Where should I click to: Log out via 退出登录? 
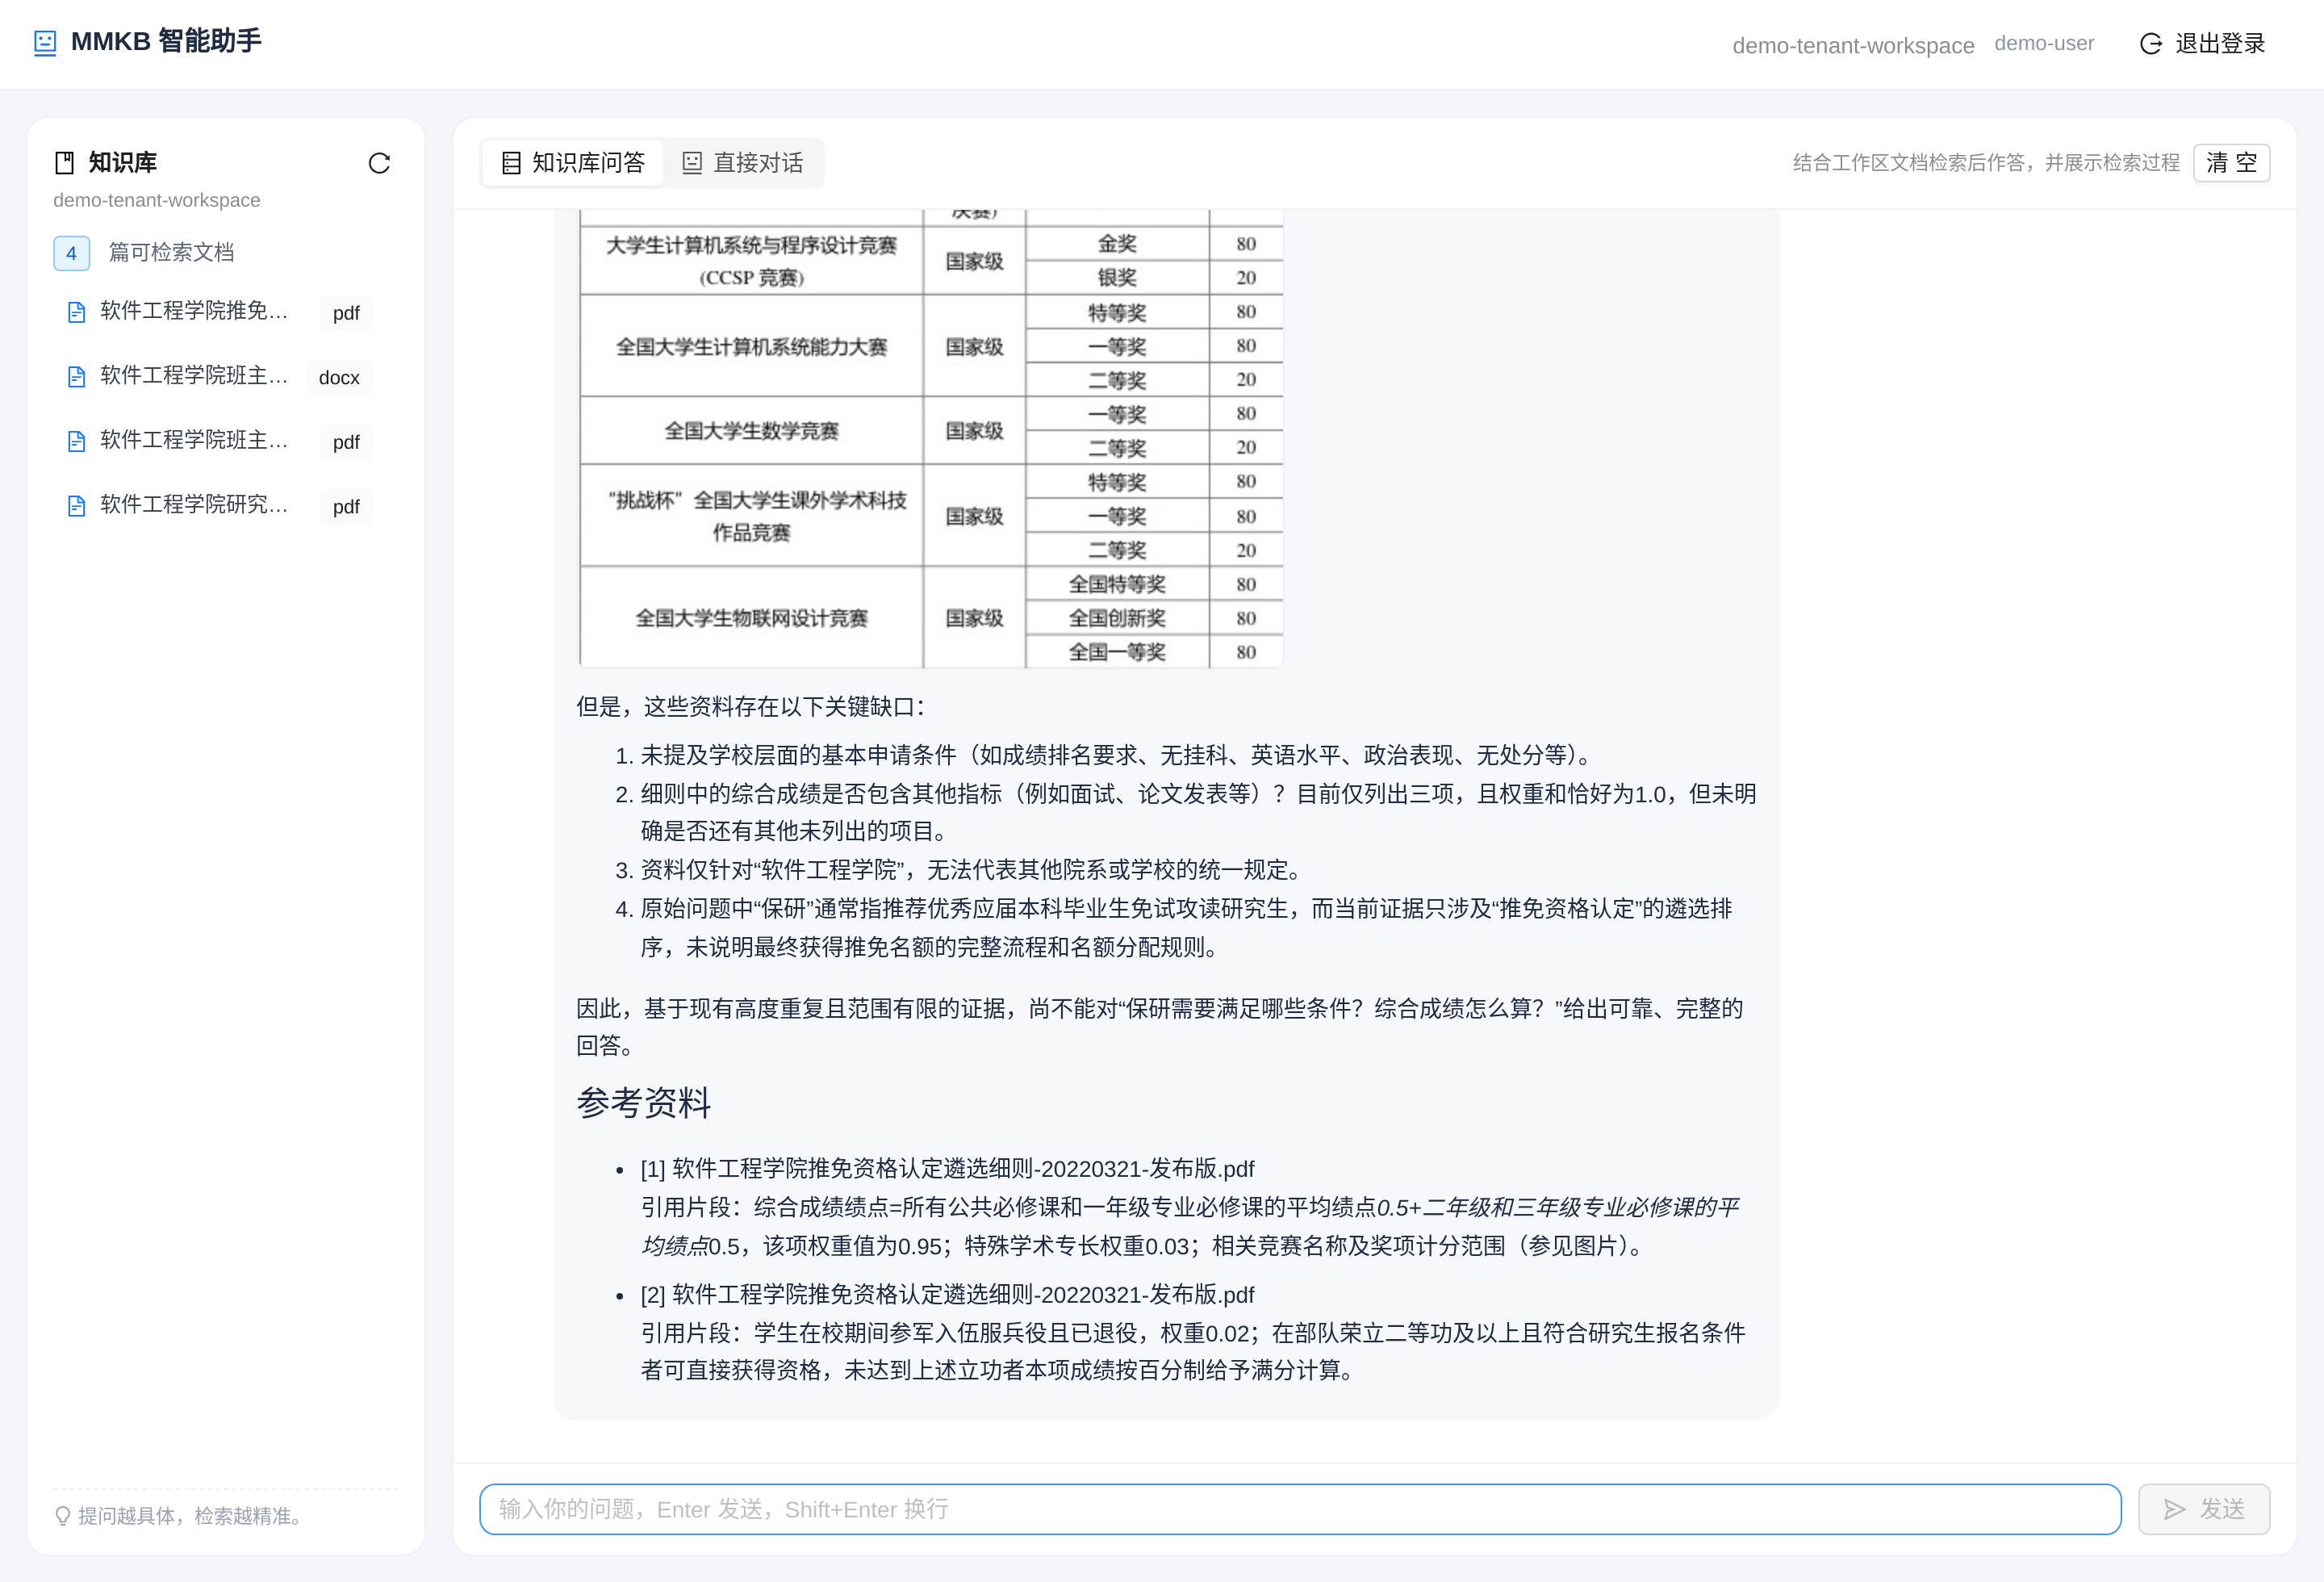pos(2202,44)
